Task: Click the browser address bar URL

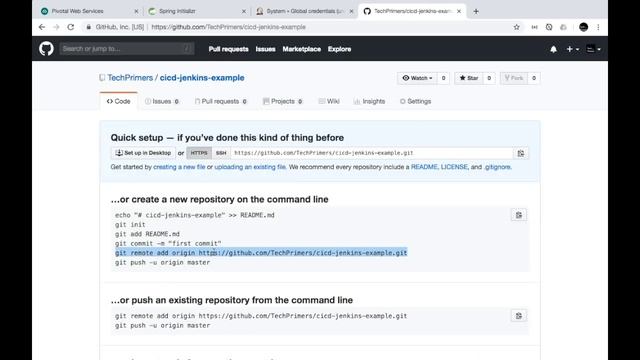Action: point(228,27)
